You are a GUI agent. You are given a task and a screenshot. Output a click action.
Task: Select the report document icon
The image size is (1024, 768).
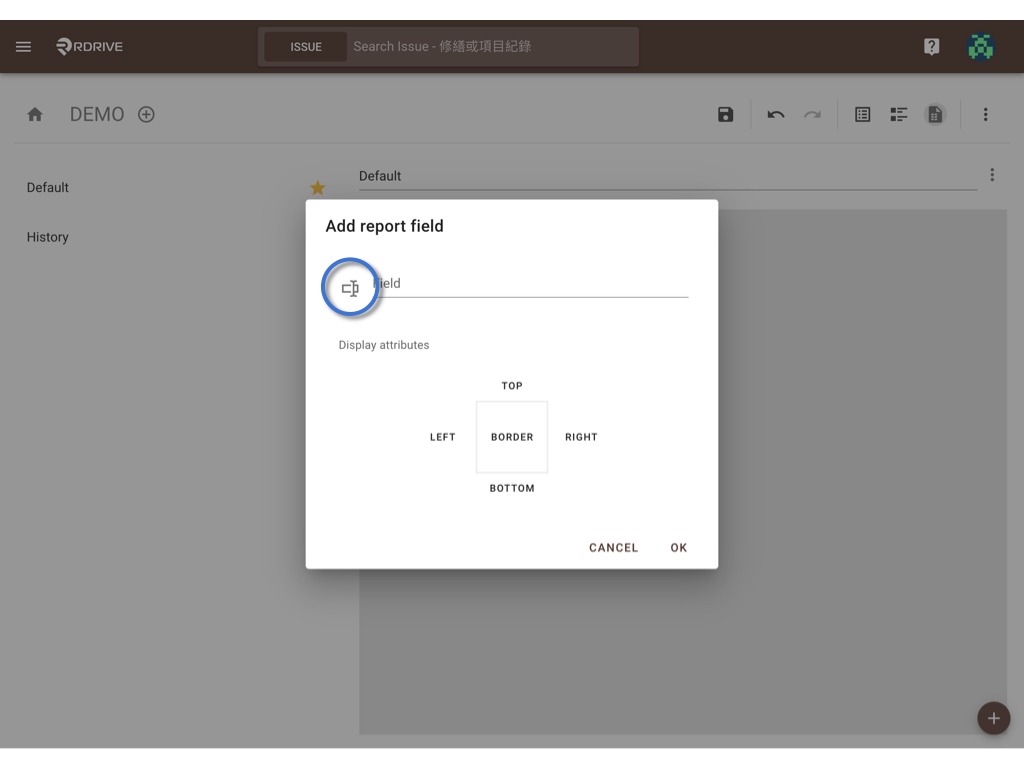tap(935, 115)
